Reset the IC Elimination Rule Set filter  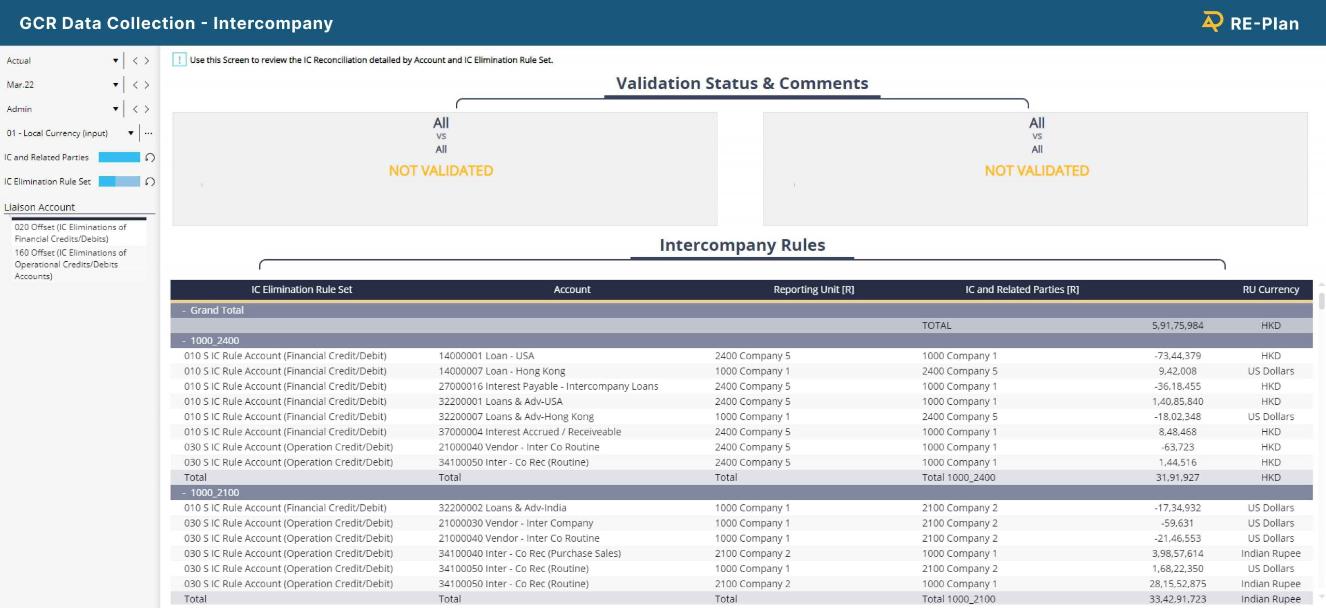[x=150, y=181]
